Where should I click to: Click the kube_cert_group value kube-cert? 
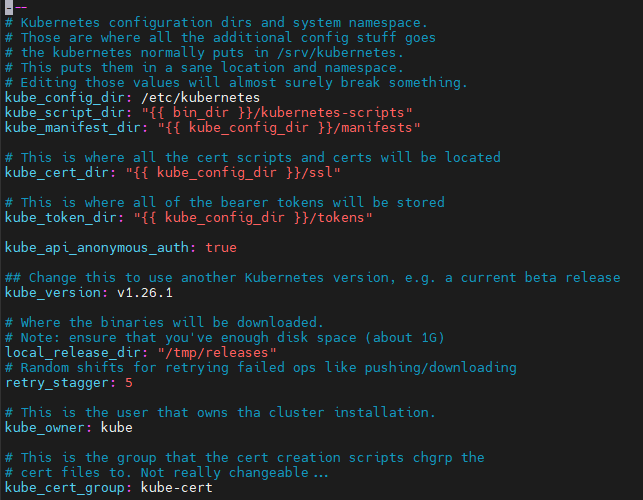(177, 488)
